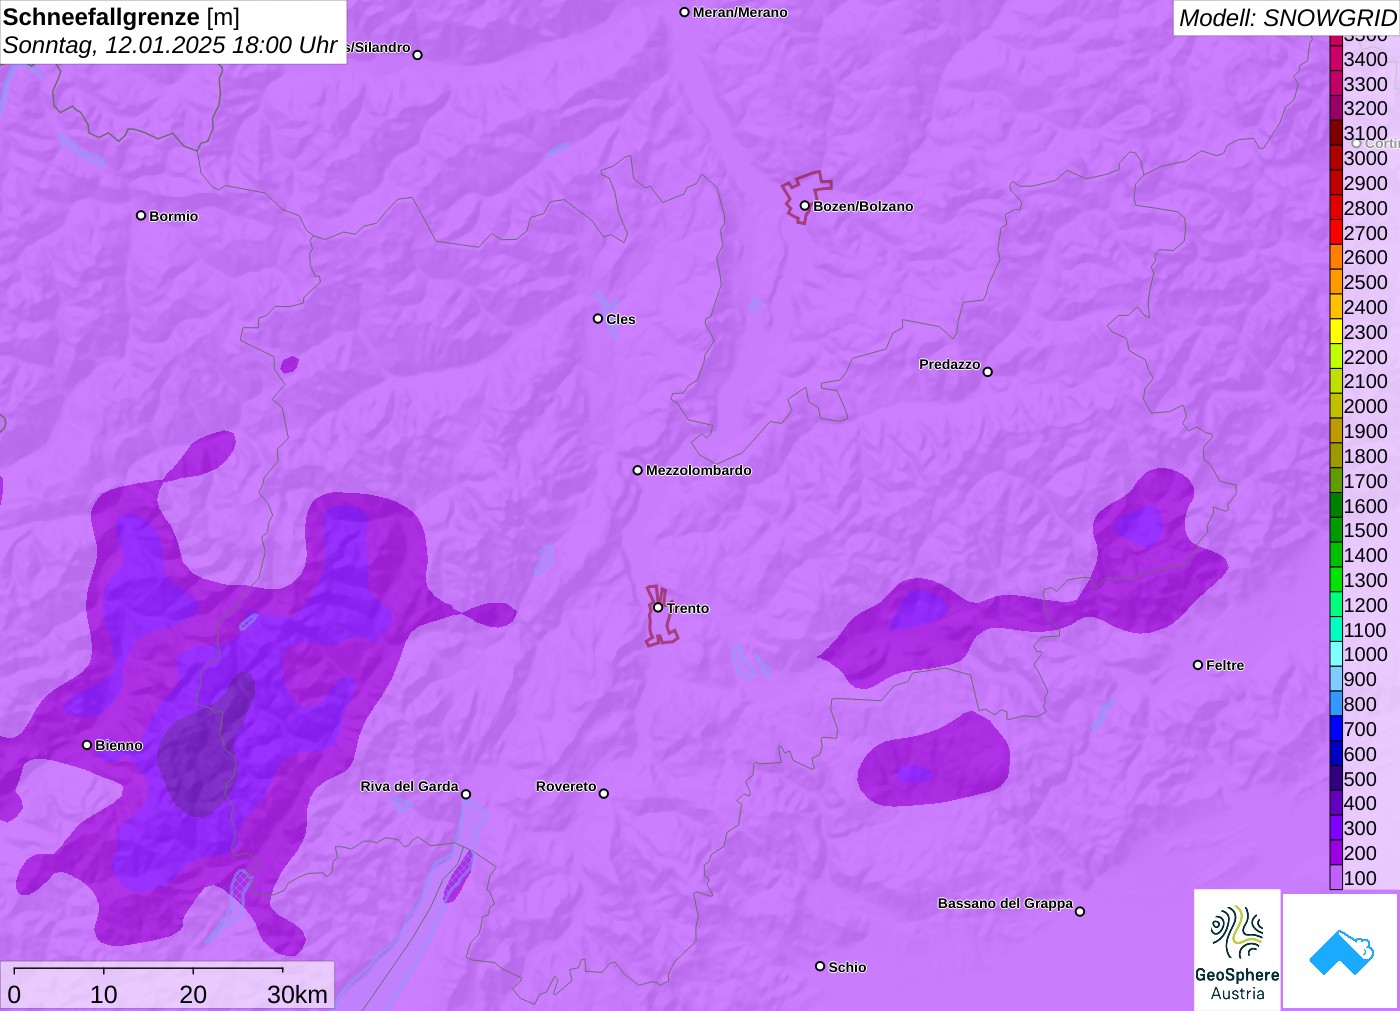Click the Schio city marker dot

pos(820,967)
